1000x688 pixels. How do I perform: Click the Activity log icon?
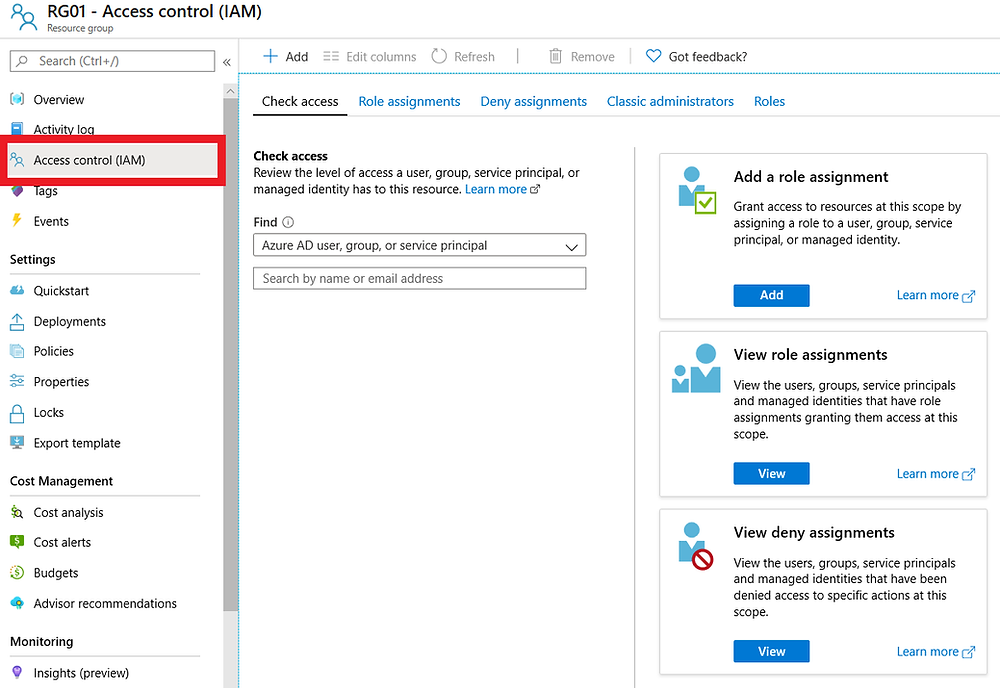[17, 128]
